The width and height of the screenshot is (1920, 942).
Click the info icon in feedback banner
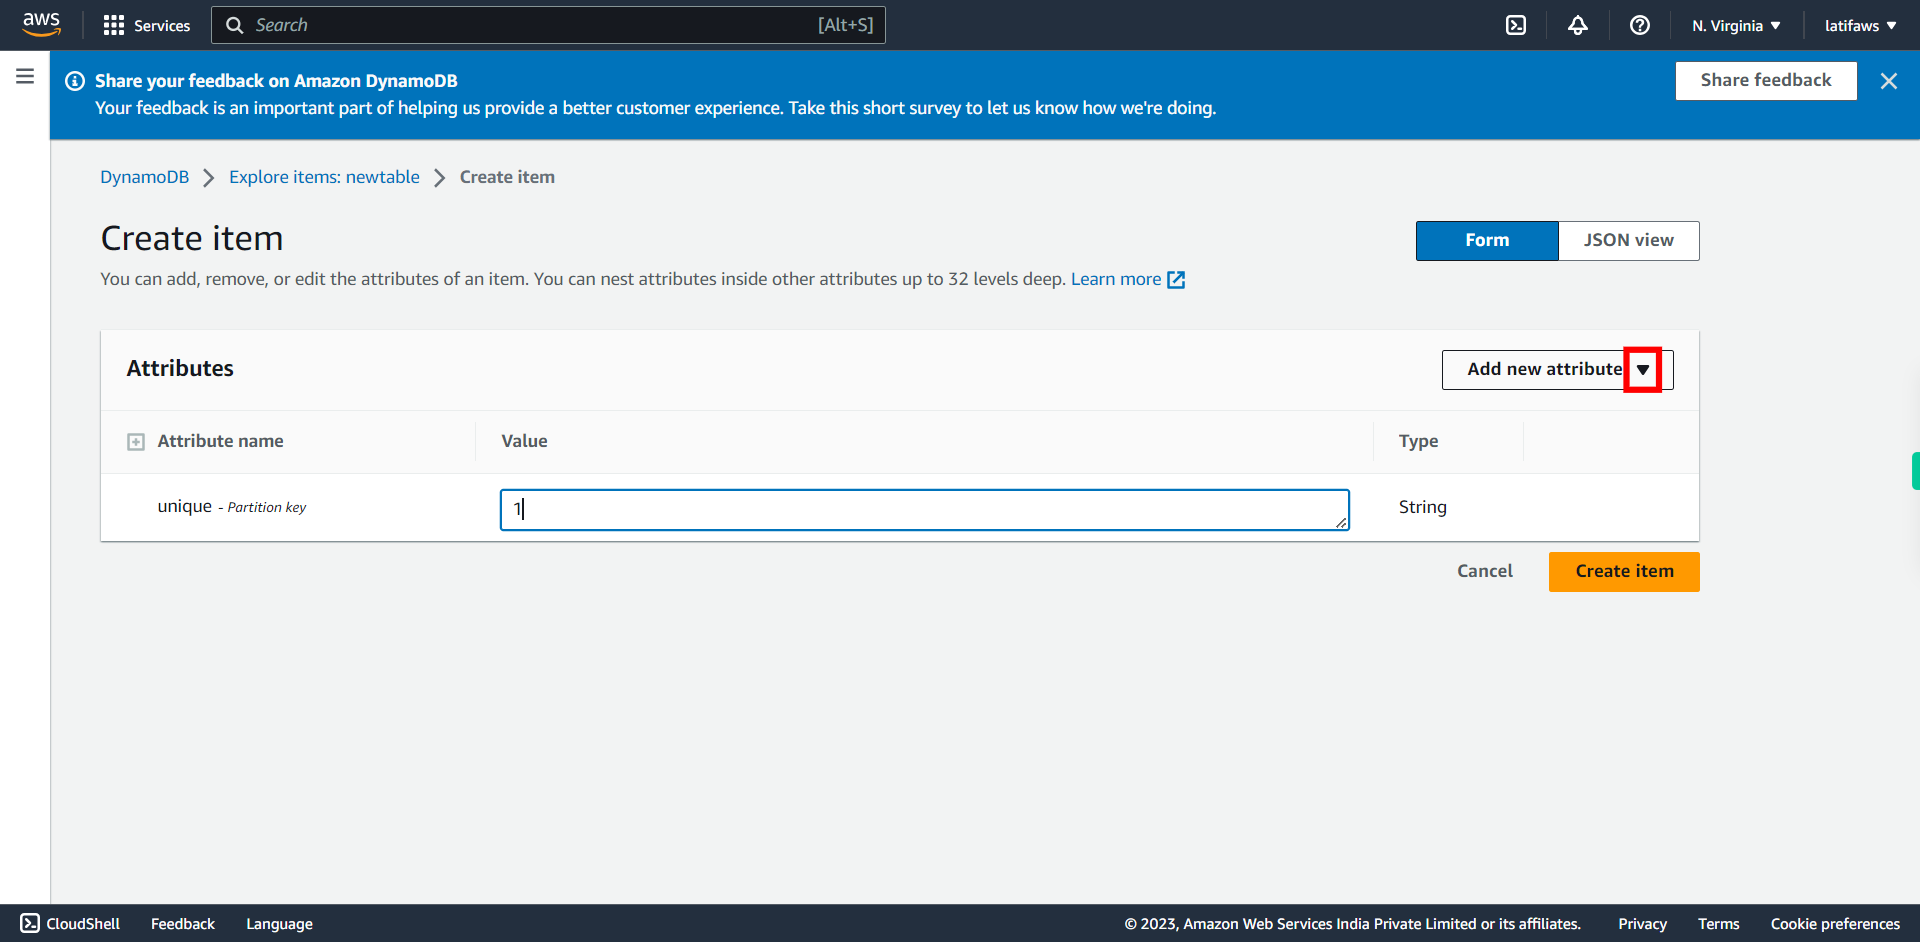click(x=75, y=81)
